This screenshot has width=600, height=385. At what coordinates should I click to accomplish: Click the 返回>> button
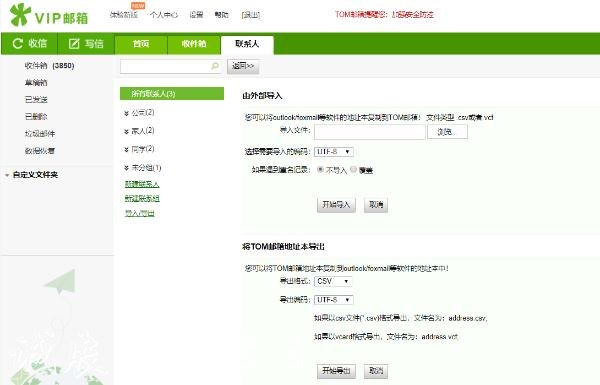click(243, 66)
